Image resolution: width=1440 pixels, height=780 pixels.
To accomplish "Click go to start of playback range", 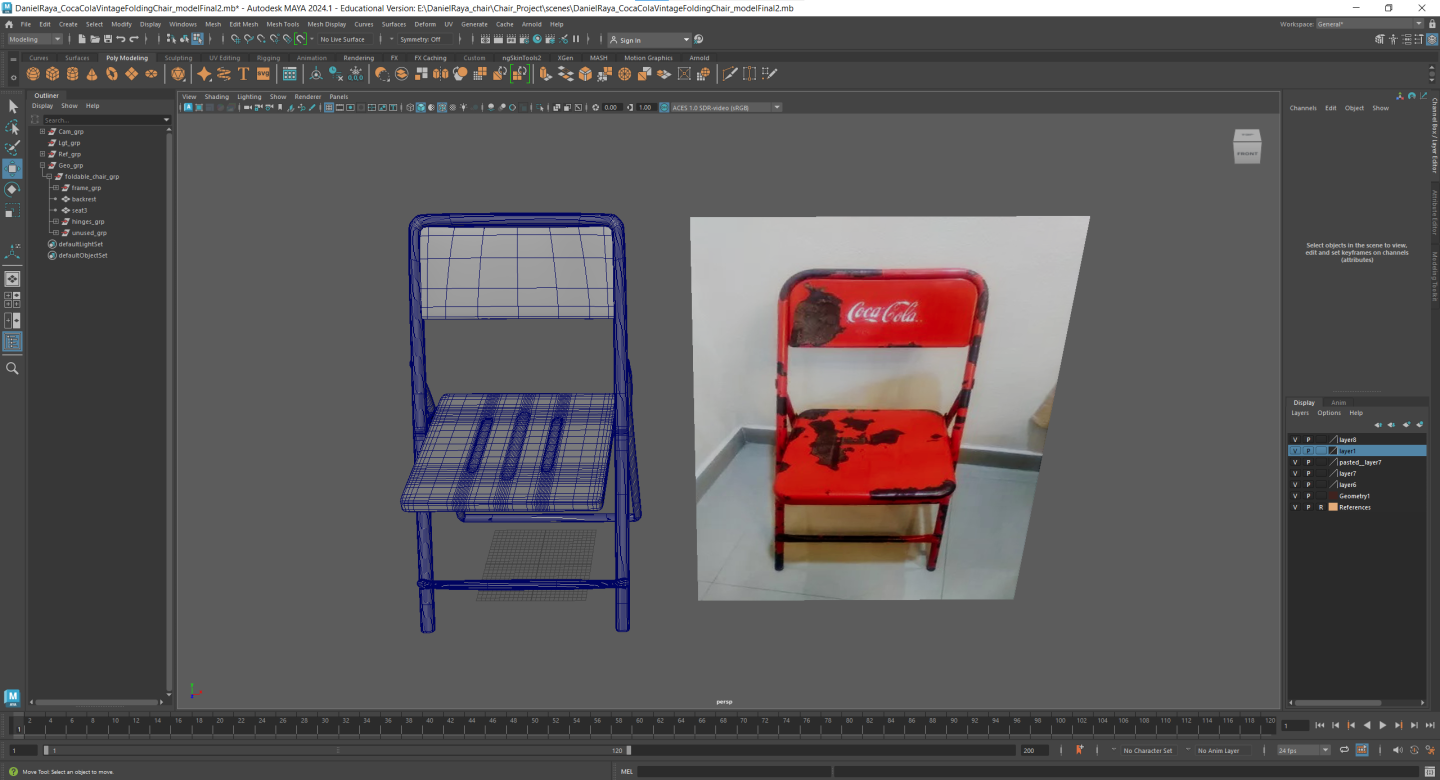I will (x=1320, y=725).
